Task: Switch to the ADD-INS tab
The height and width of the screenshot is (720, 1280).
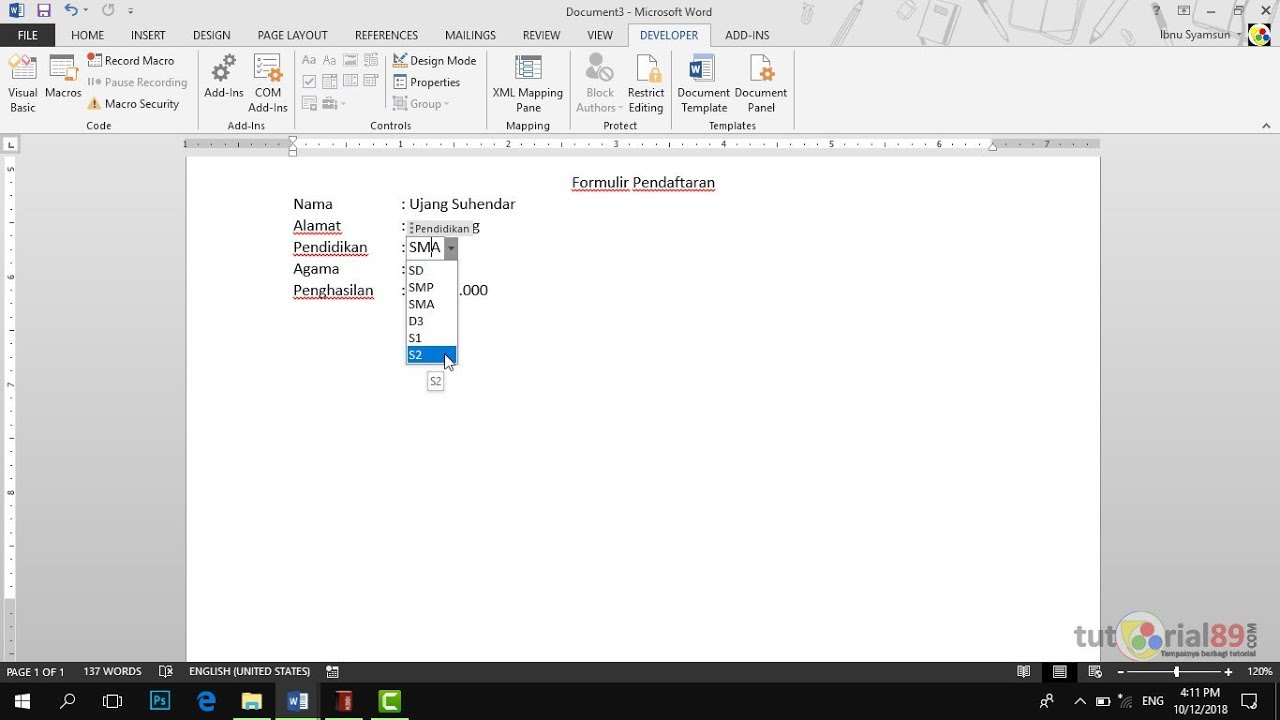Action: pos(747,35)
